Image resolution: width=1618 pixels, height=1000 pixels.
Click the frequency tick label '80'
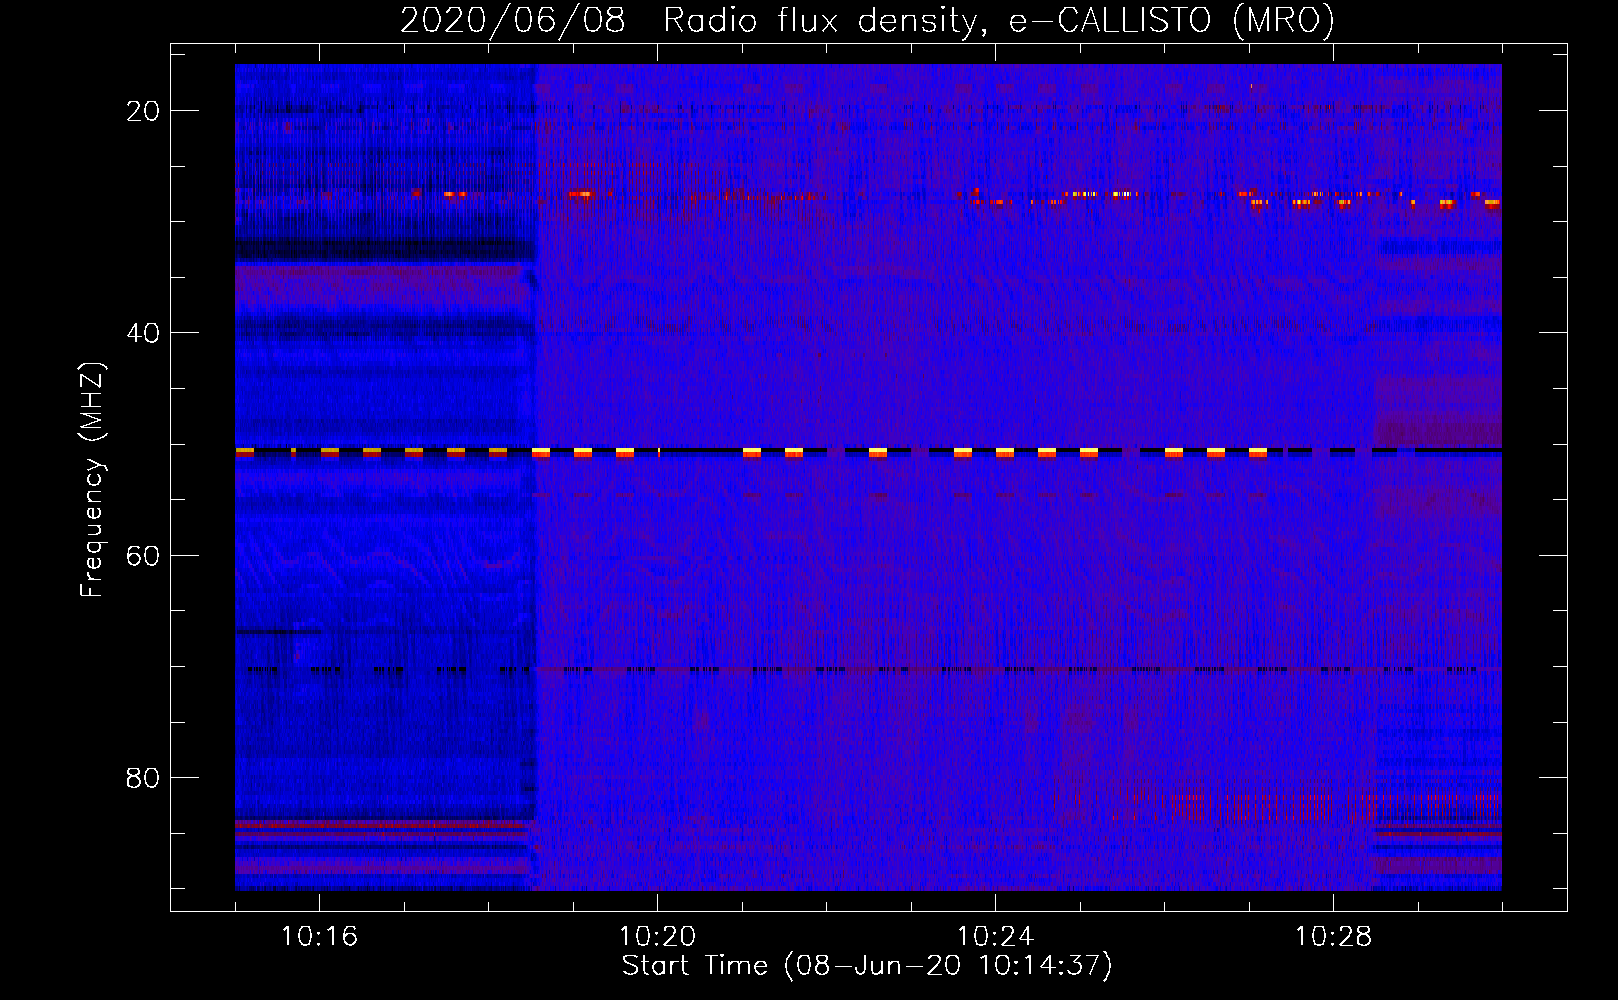coord(144,777)
